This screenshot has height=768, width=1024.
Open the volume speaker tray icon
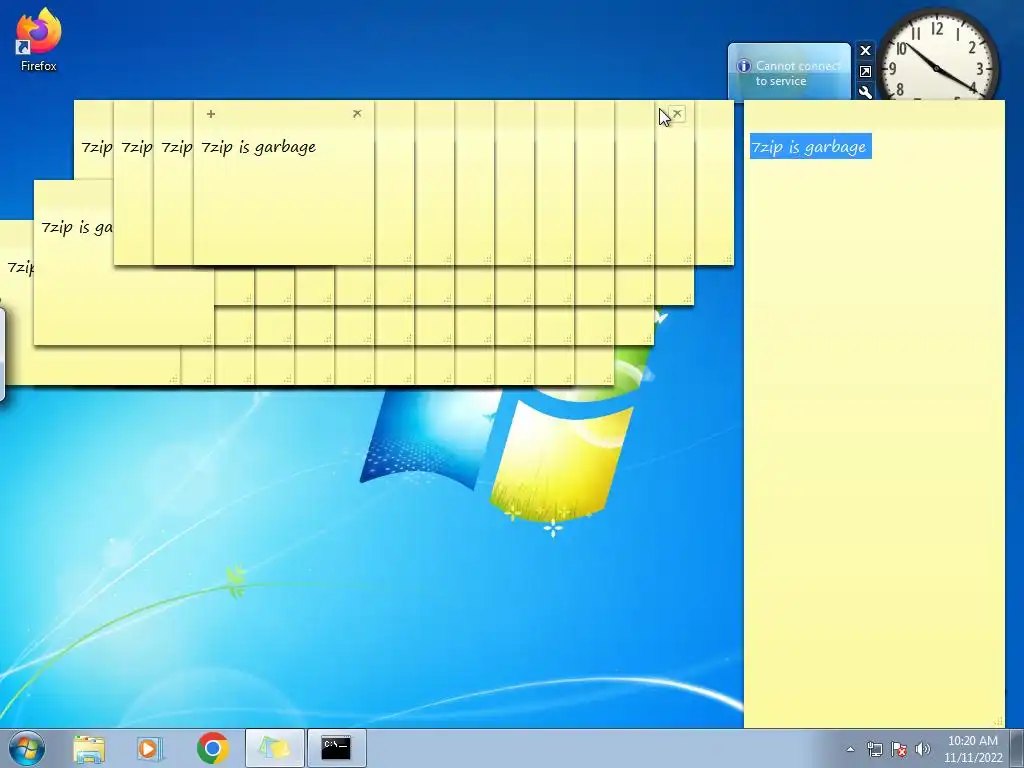tap(923, 749)
